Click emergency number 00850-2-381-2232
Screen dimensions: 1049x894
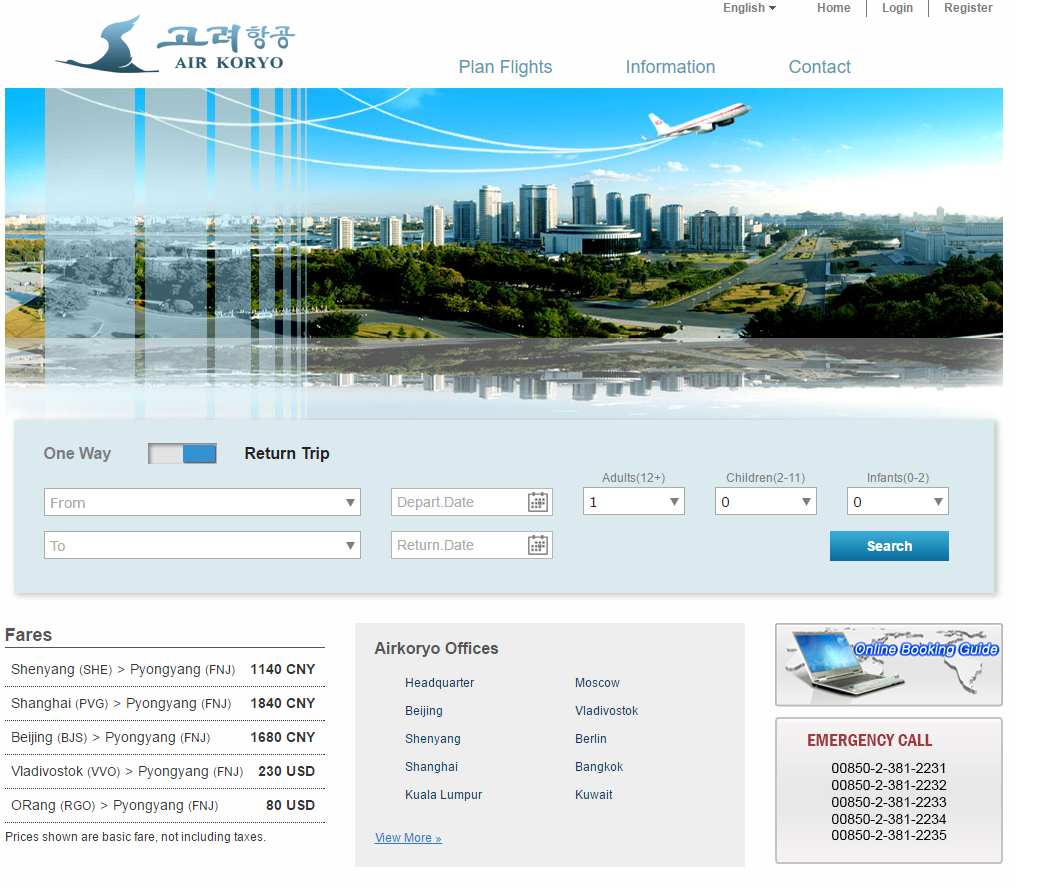point(888,785)
